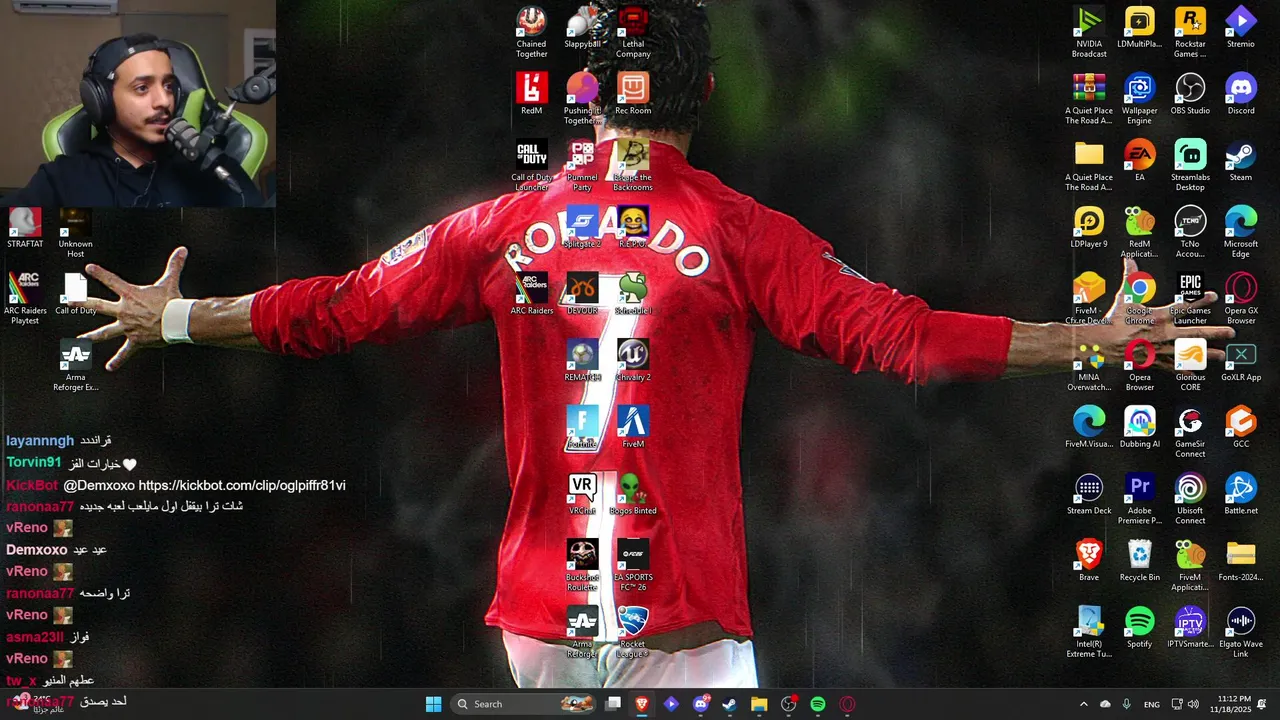This screenshot has width=1280, height=720.
Task: Open the Intel Extreme Tuning icon
Action: [1089, 632]
